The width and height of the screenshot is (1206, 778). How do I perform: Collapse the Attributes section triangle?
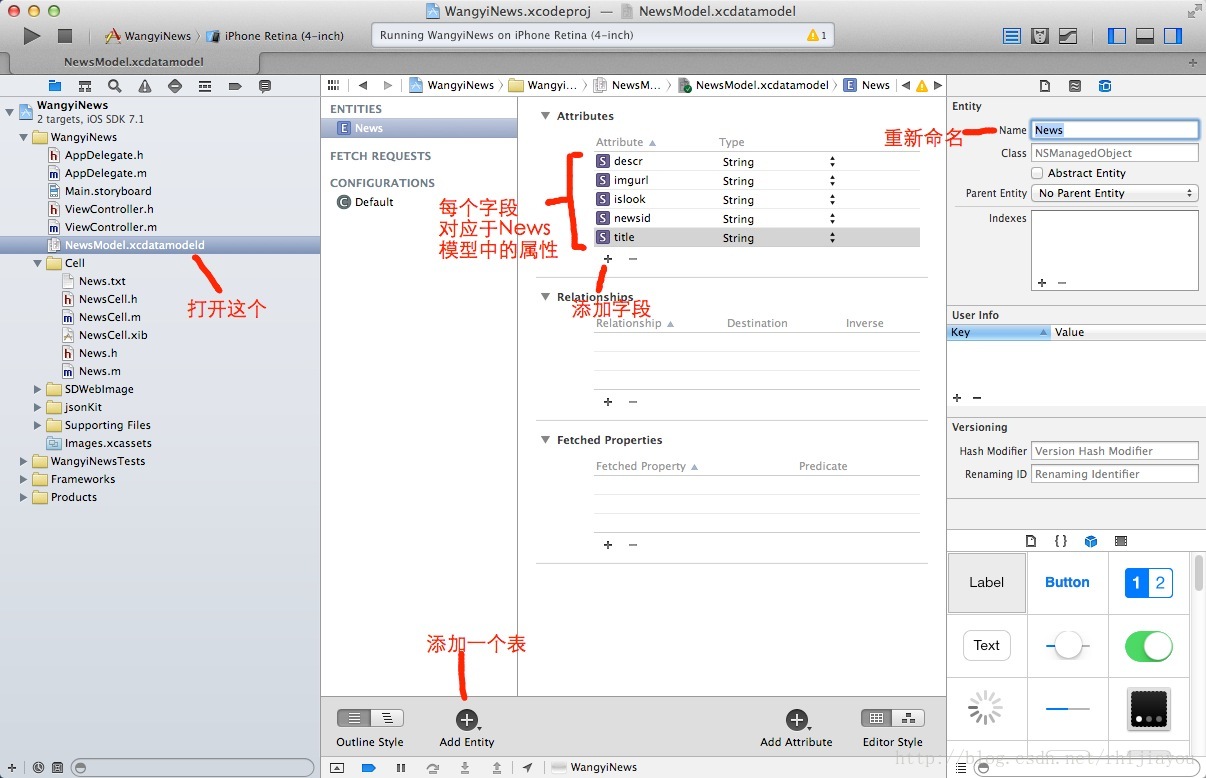tap(546, 116)
